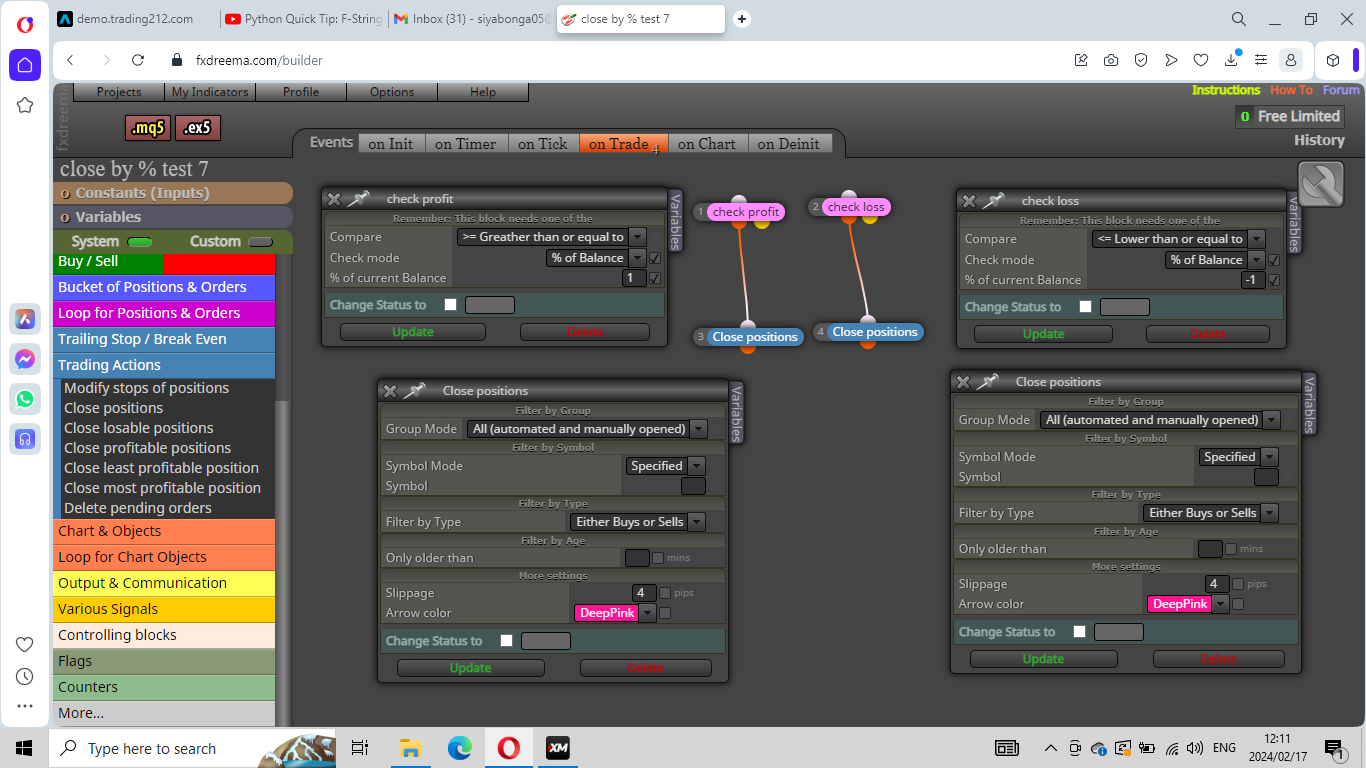Open XM app from the taskbar
The image size is (1366, 768).
[x=558, y=748]
